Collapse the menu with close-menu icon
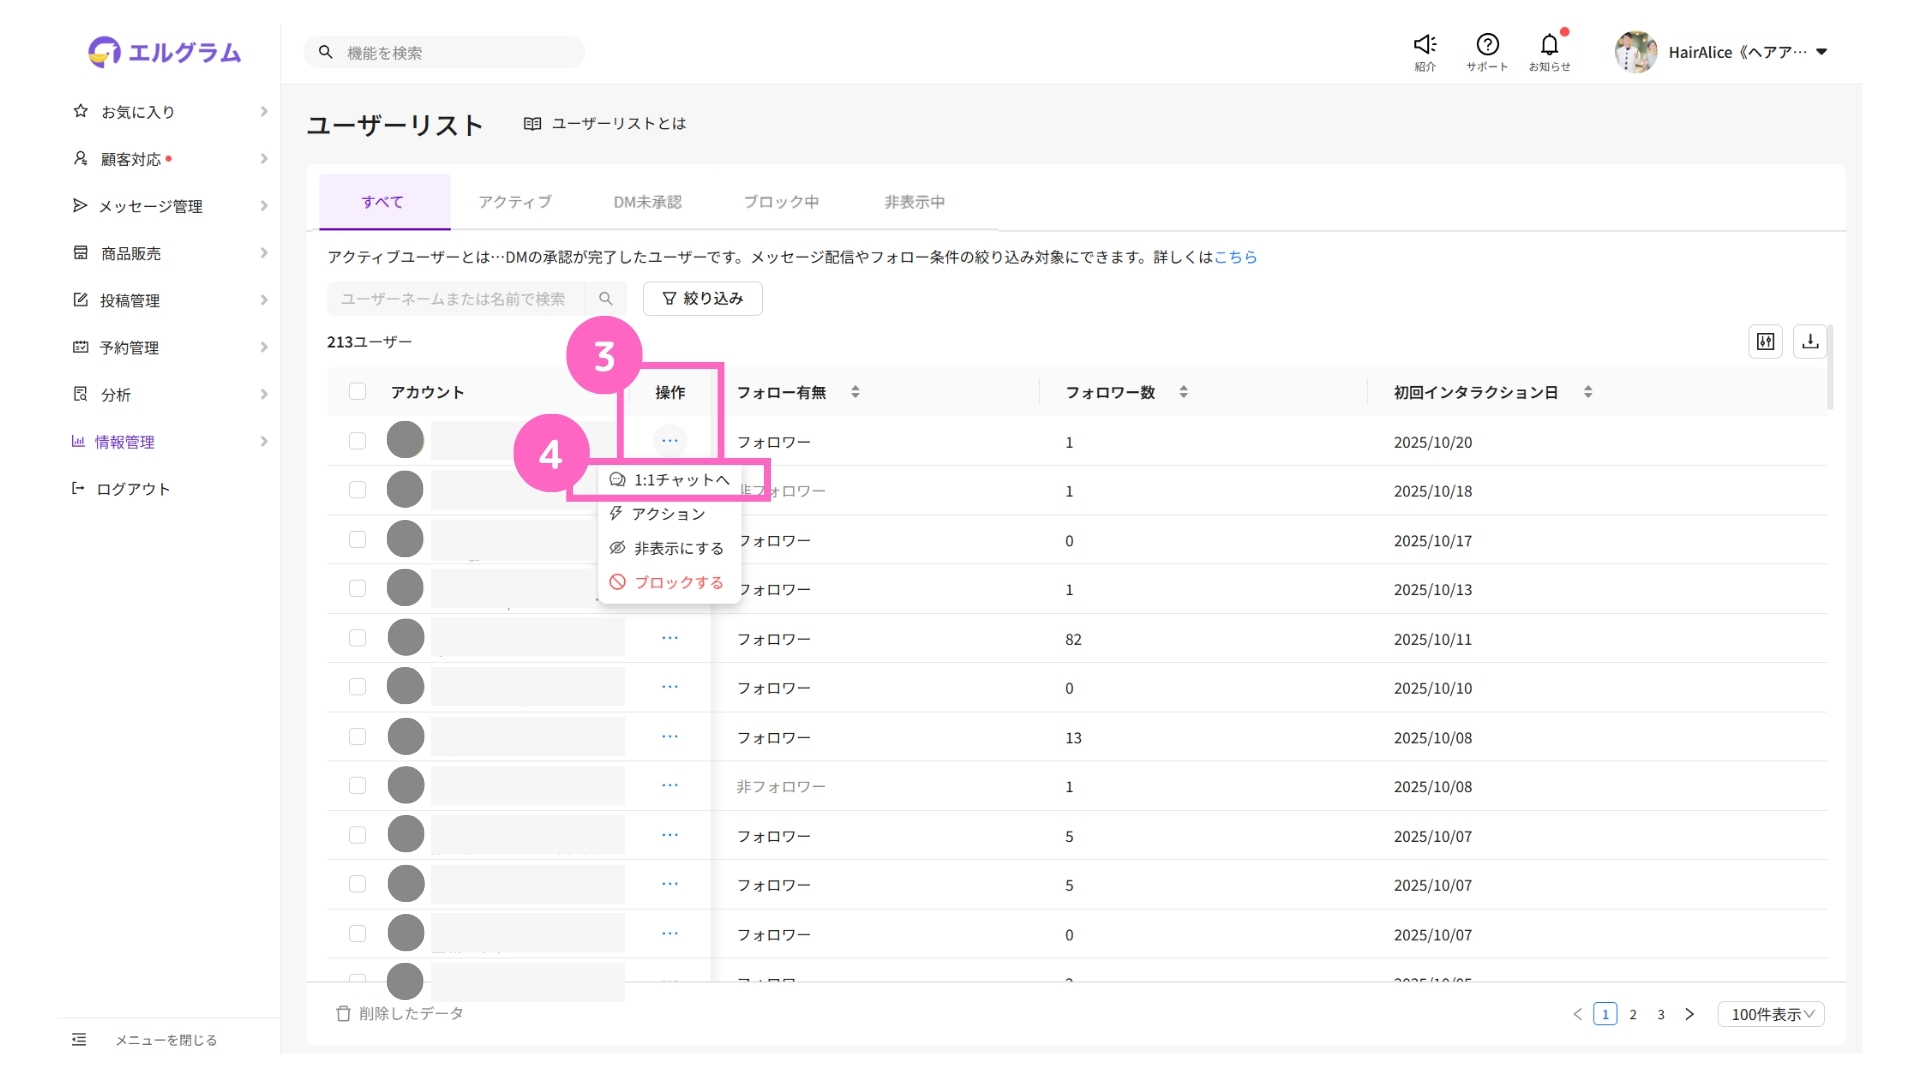 [x=80, y=1040]
